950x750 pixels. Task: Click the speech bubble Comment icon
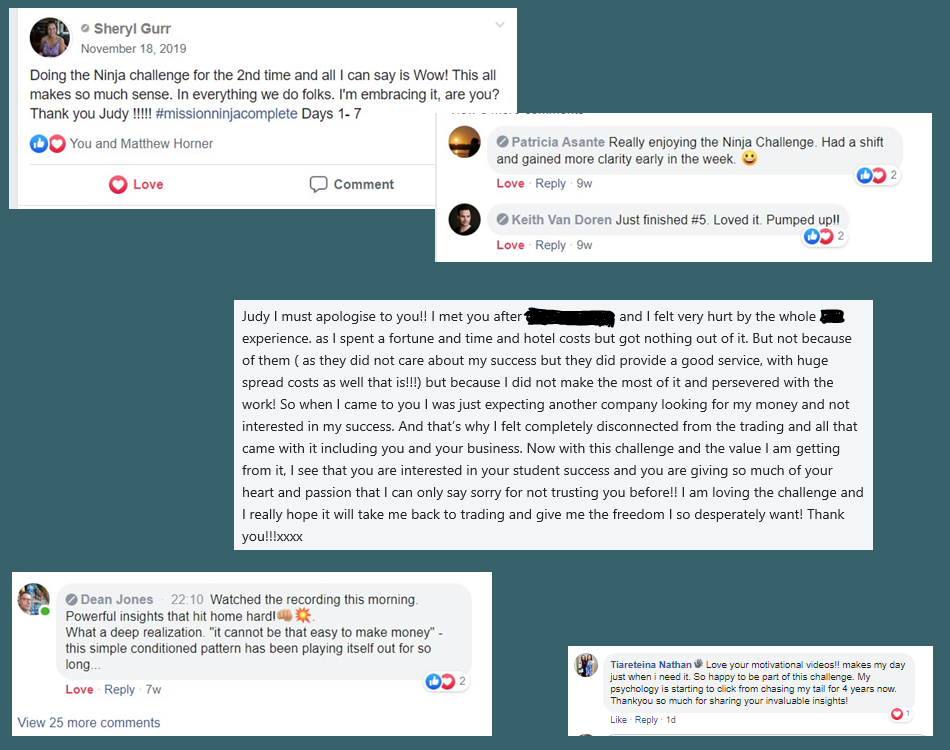tap(319, 184)
